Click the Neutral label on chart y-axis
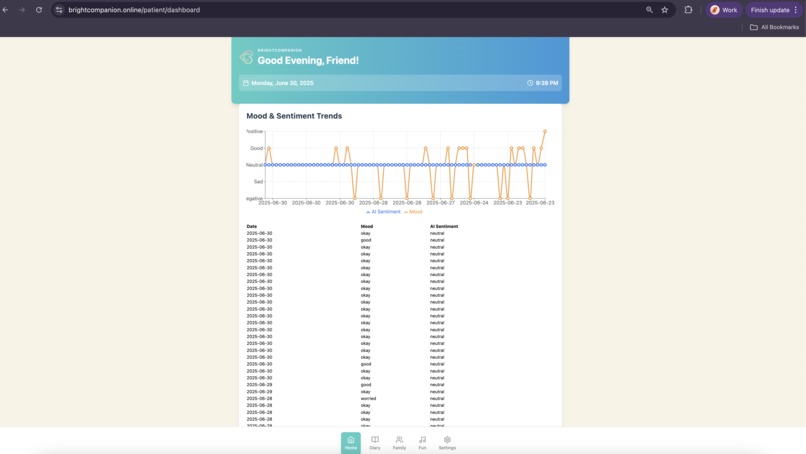Viewport: 806px width, 454px height. pos(254,165)
